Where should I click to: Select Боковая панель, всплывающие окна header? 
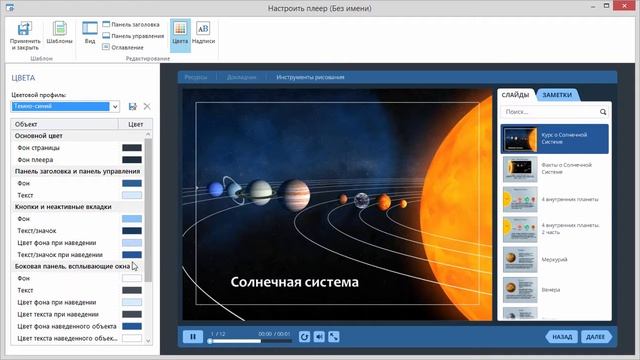pos(72,267)
